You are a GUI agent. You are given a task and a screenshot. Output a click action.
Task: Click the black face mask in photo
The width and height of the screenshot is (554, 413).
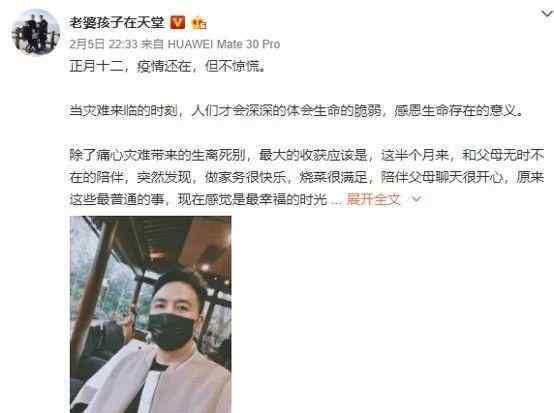(171, 331)
